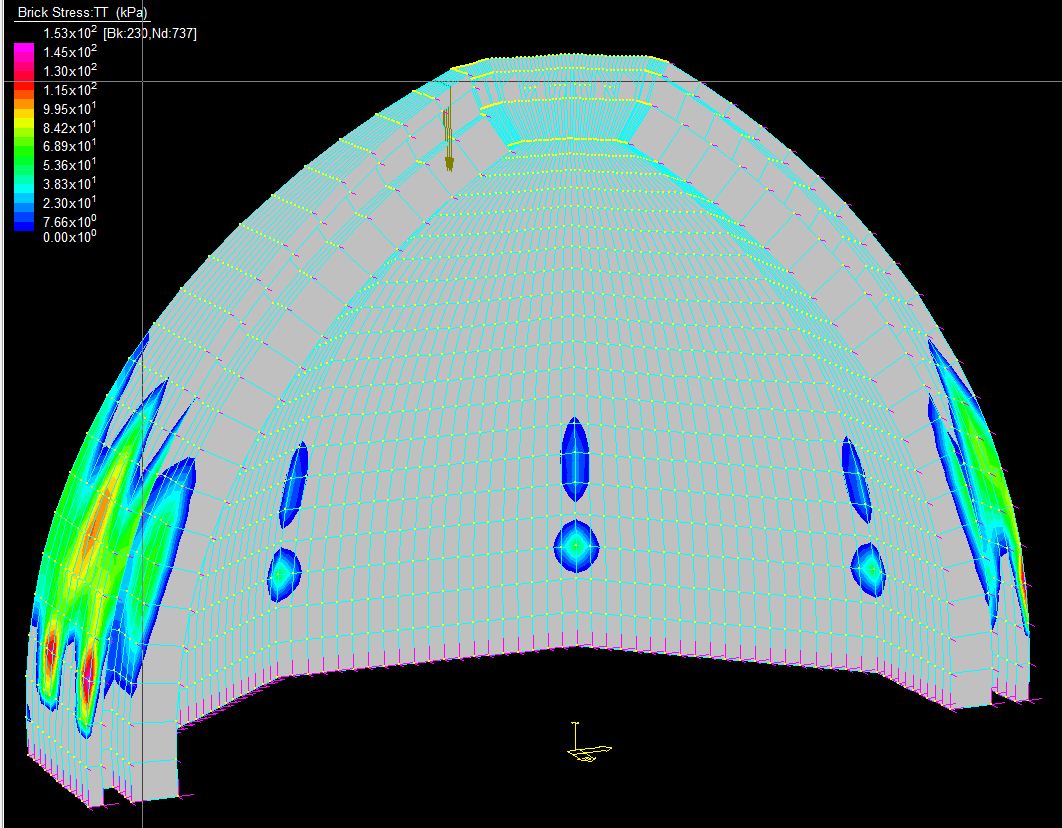This screenshot has width=1062, height=828.
Task: Click the dark blue swatch at legend bottom
Action: coord(24,226)
